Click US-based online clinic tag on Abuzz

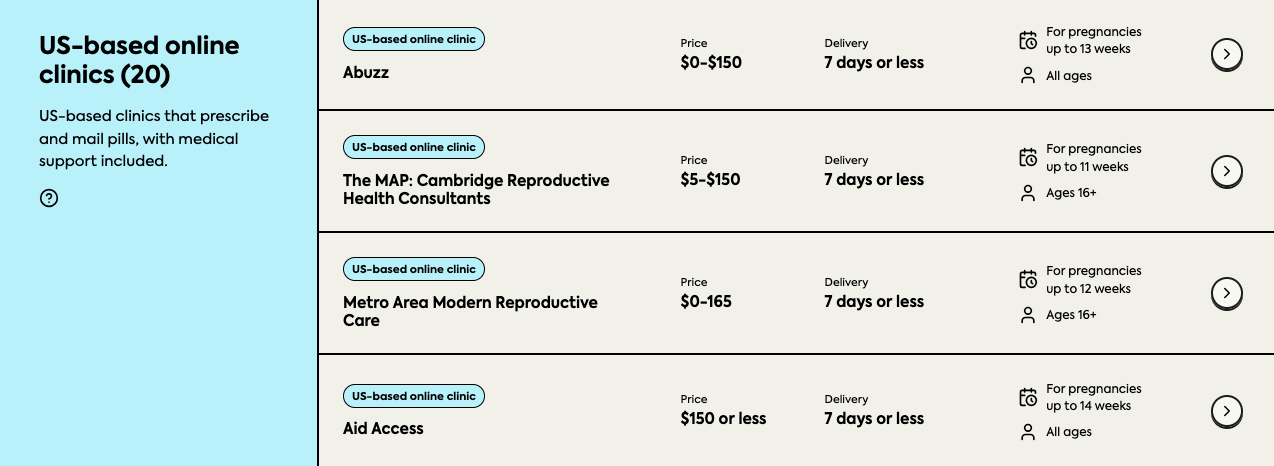coord(414,40)
